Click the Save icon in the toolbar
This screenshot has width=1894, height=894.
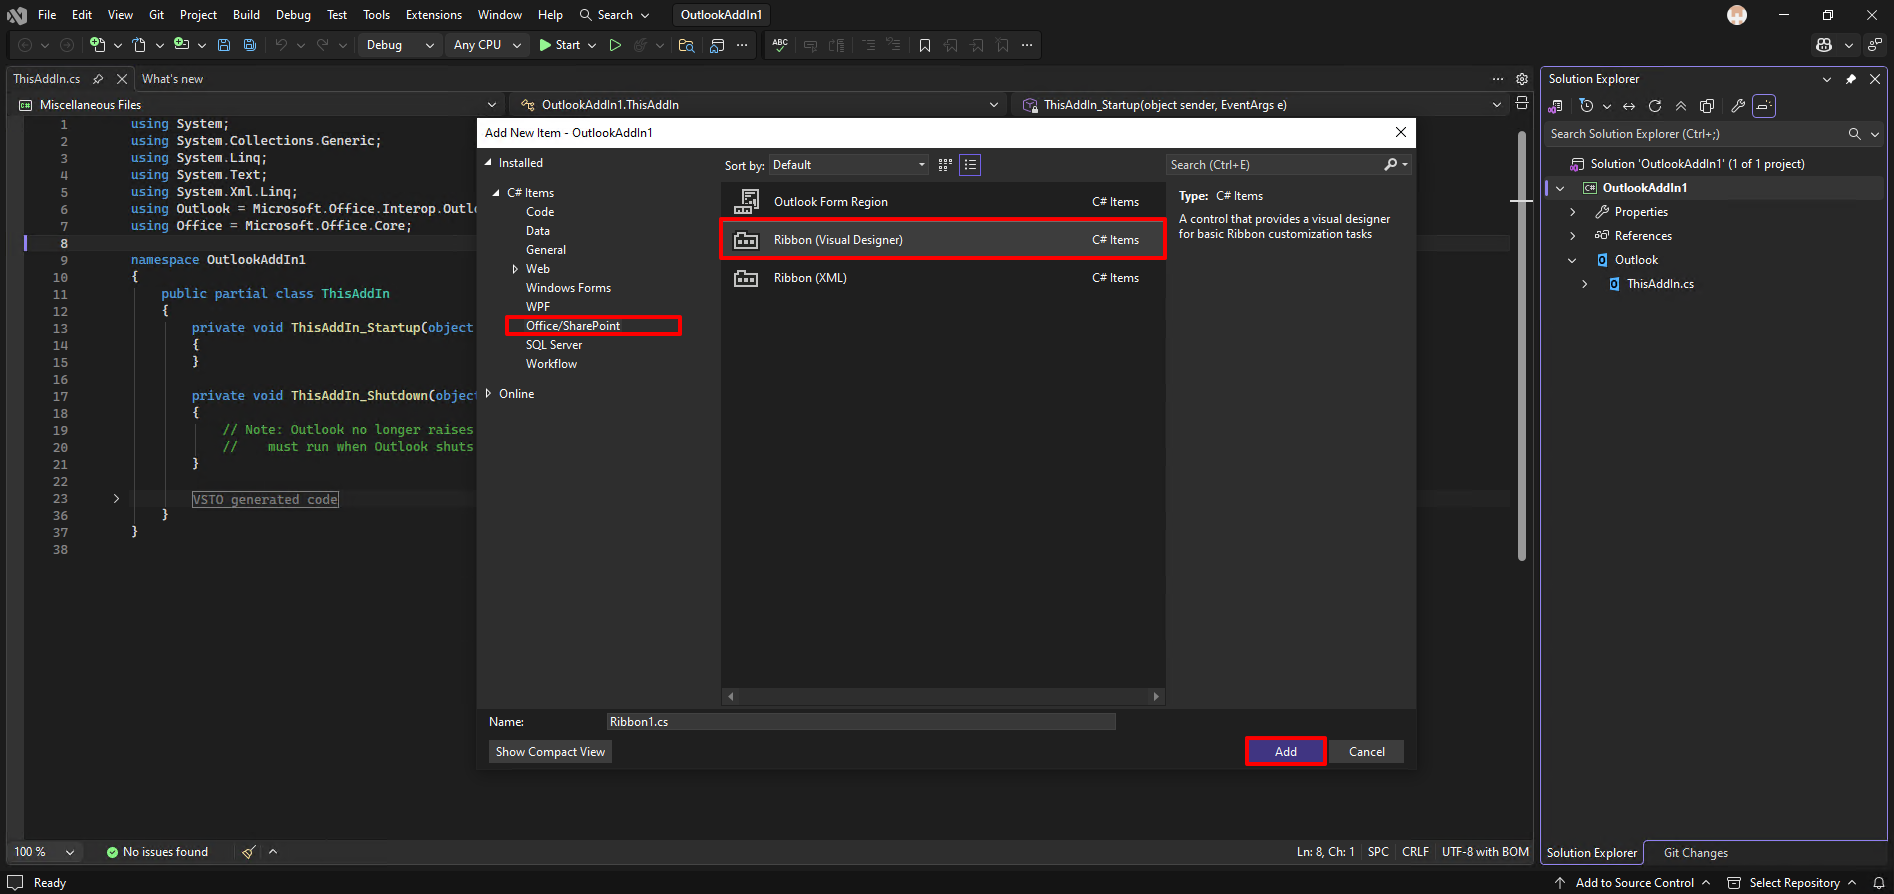224,45
